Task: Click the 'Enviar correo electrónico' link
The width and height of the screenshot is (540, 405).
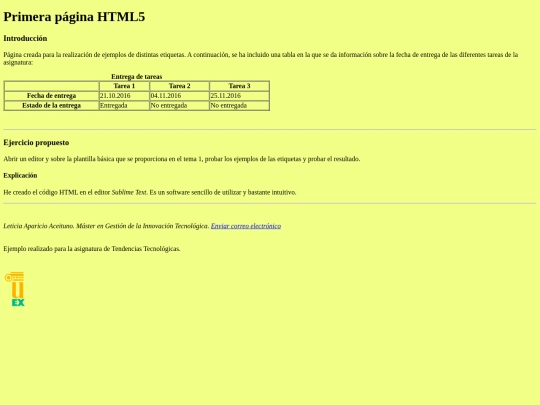Action: tap(246, 226)
